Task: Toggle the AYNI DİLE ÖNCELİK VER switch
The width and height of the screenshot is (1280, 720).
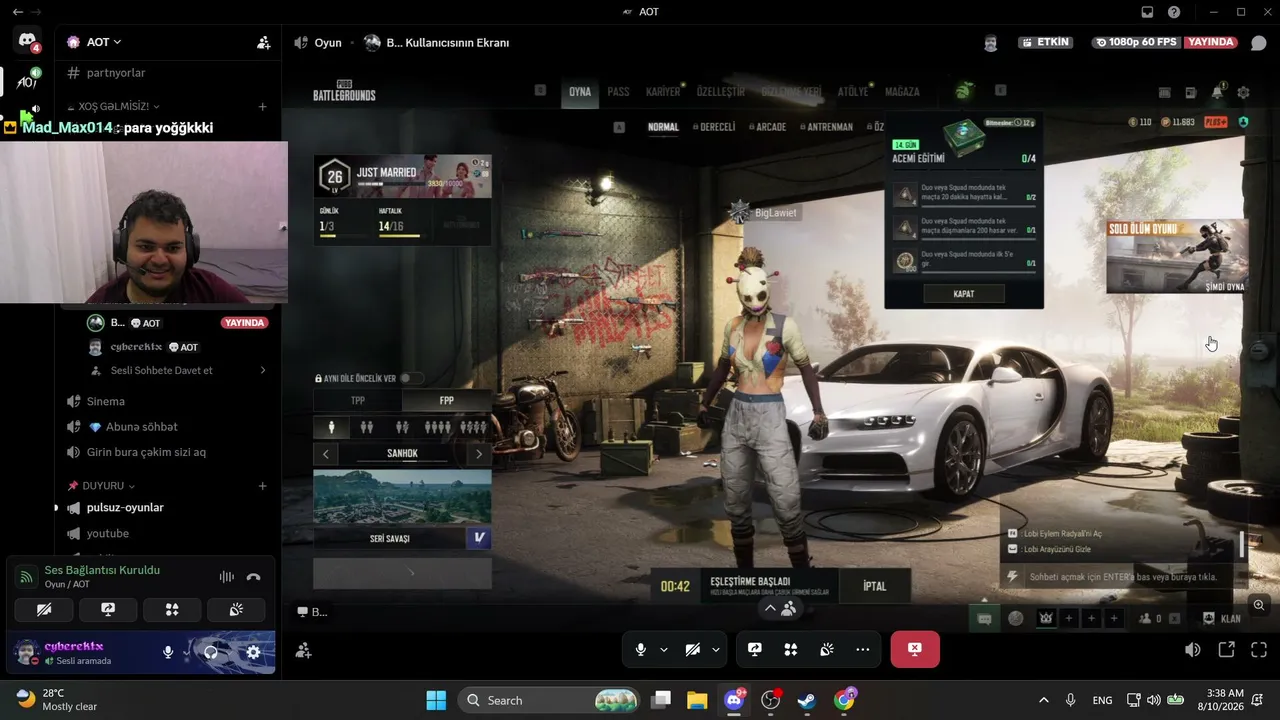Action: [410, 378]
